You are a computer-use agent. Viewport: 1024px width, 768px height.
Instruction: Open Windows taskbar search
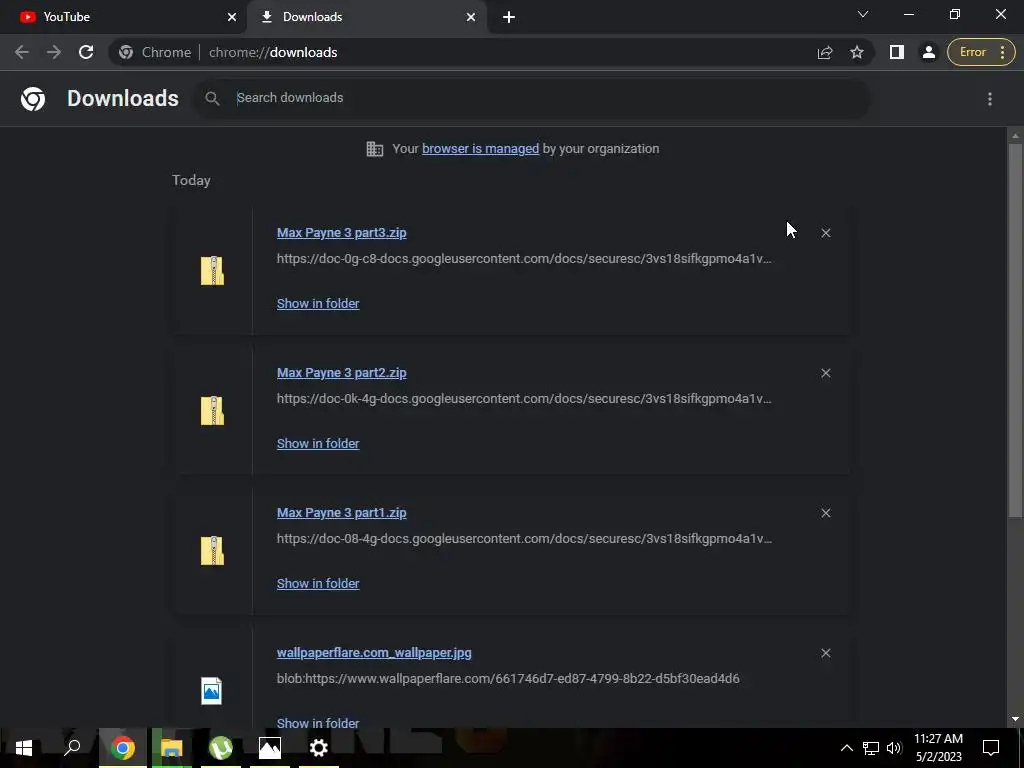tap(72, 748)
